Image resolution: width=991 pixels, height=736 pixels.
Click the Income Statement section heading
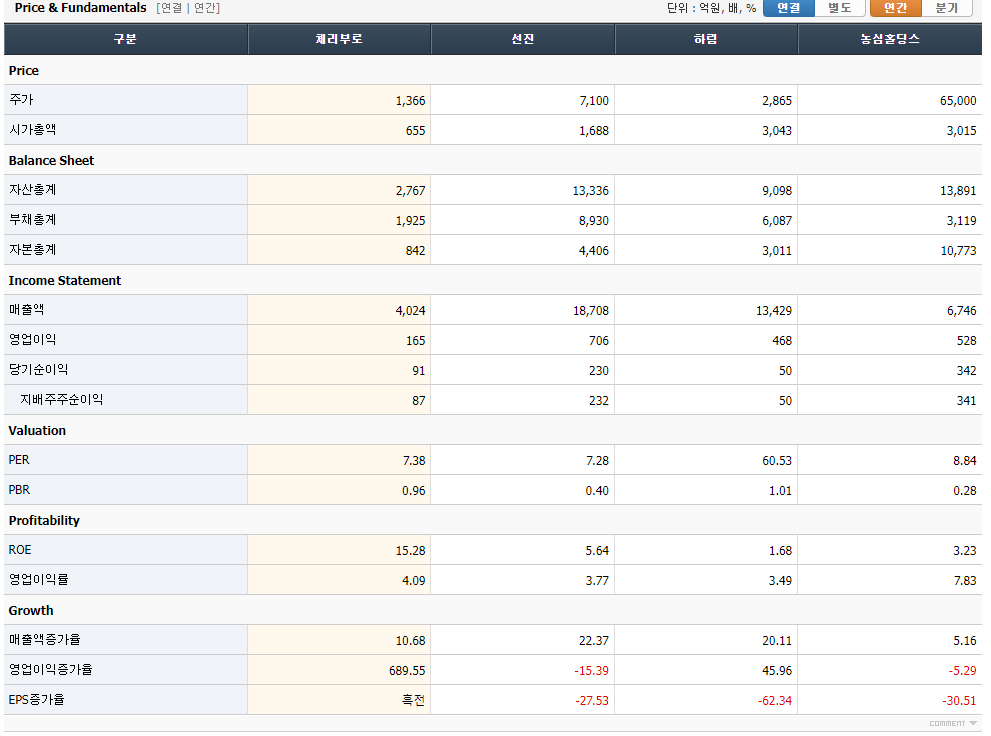click(64, 281)
